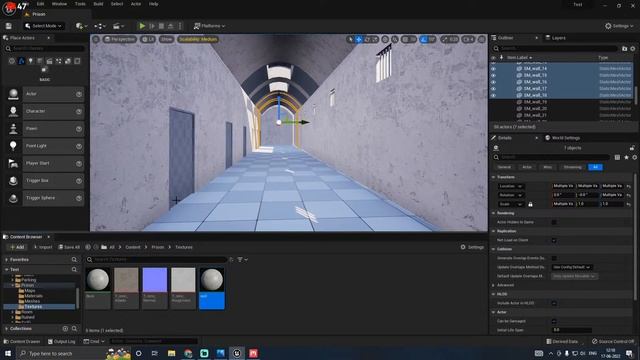Open the Edit menu
Viewport: 640px width, 360px height.
tap(40, 4)
